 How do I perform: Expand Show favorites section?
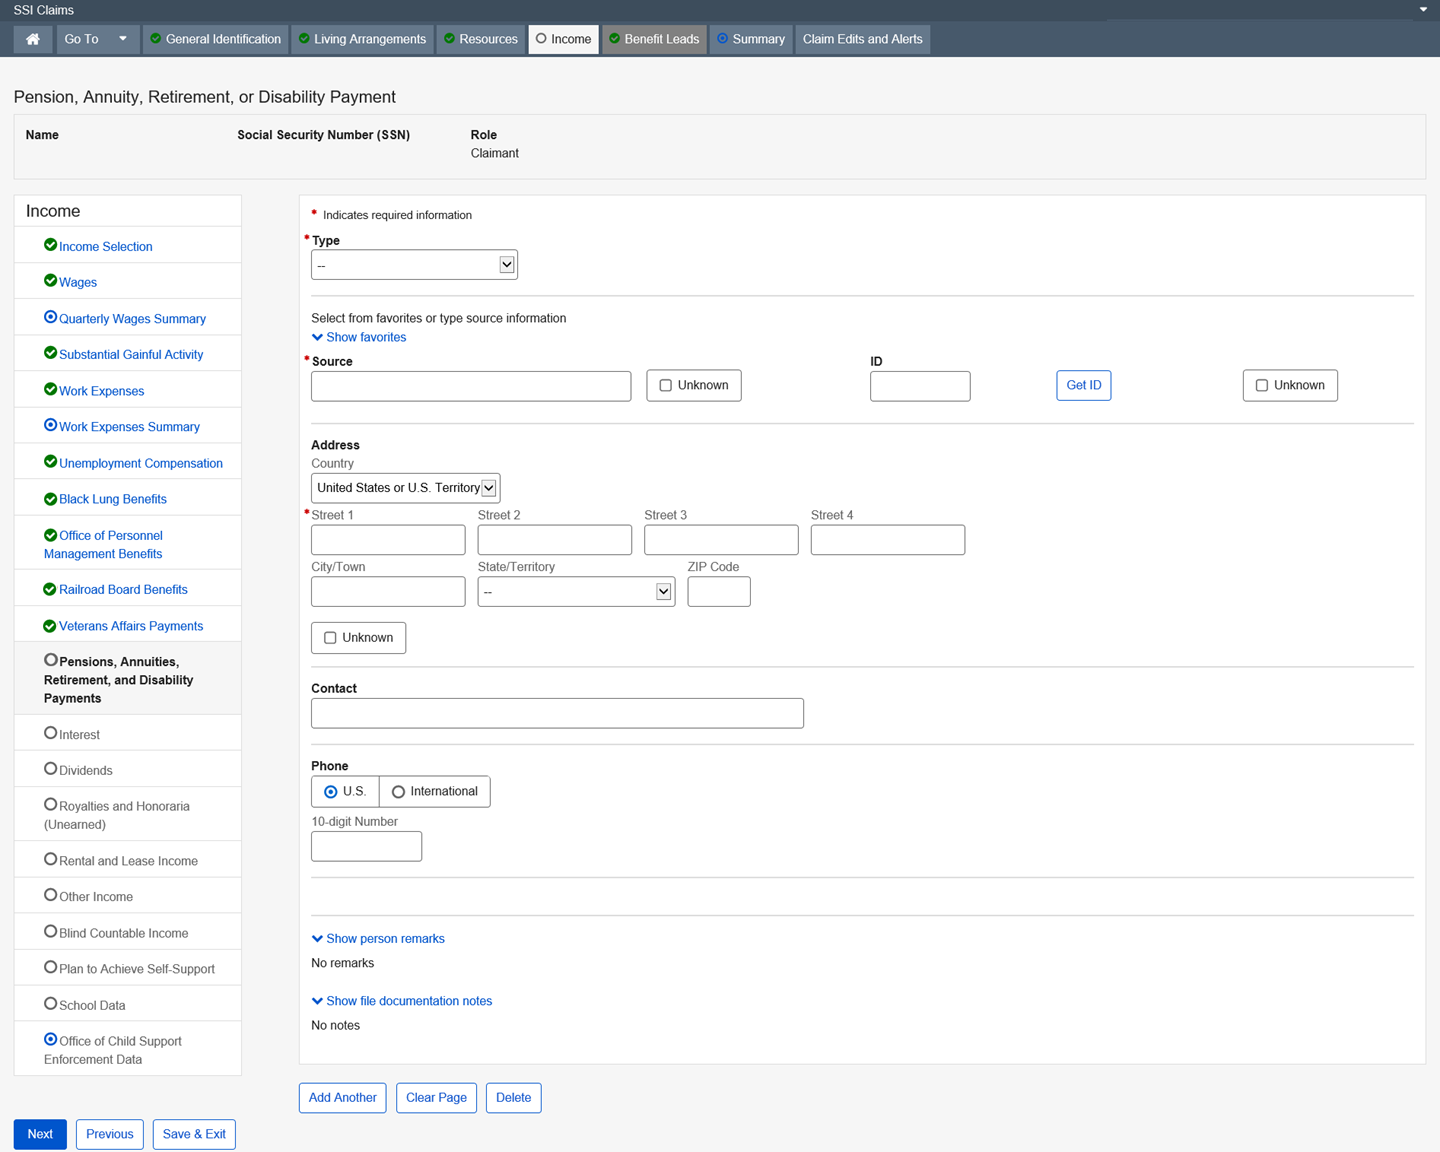[x=359, y=338]
